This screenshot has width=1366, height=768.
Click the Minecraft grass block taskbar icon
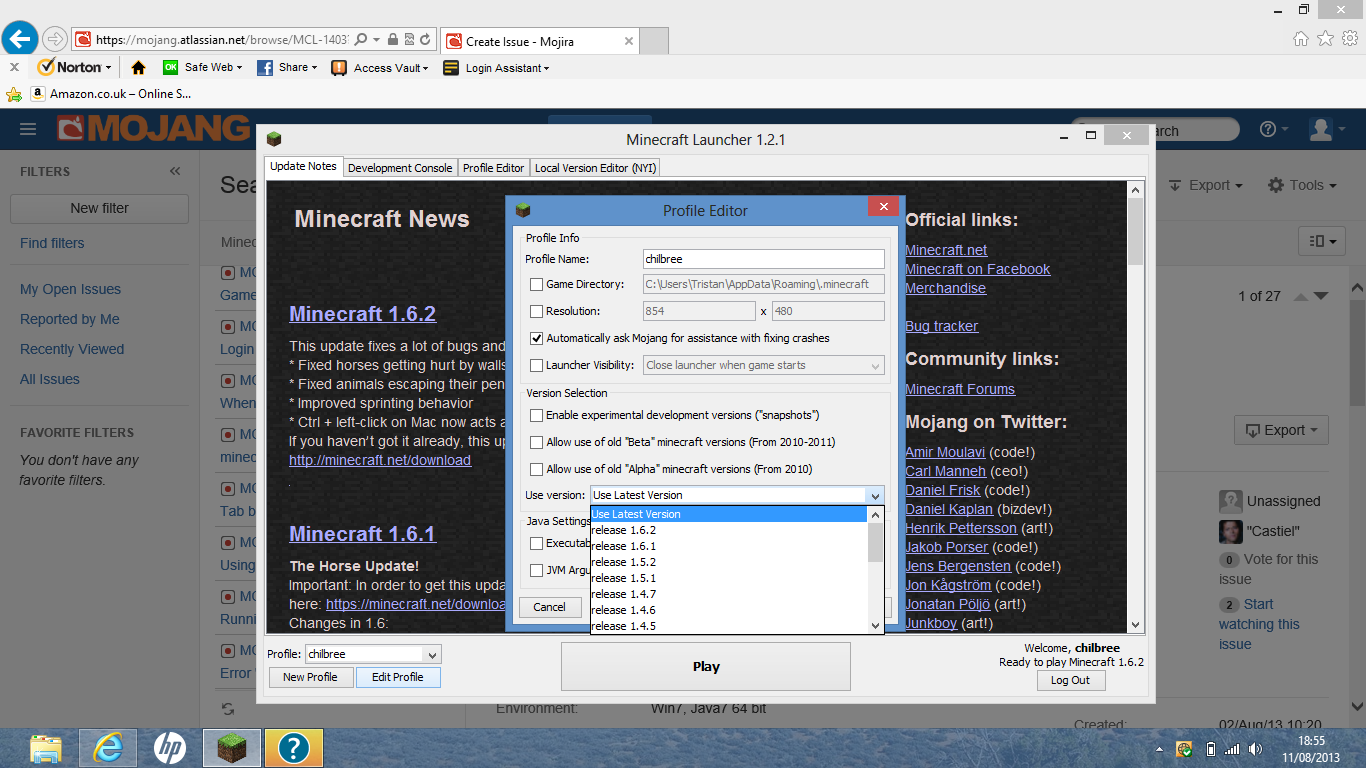[x=232, y=747]
